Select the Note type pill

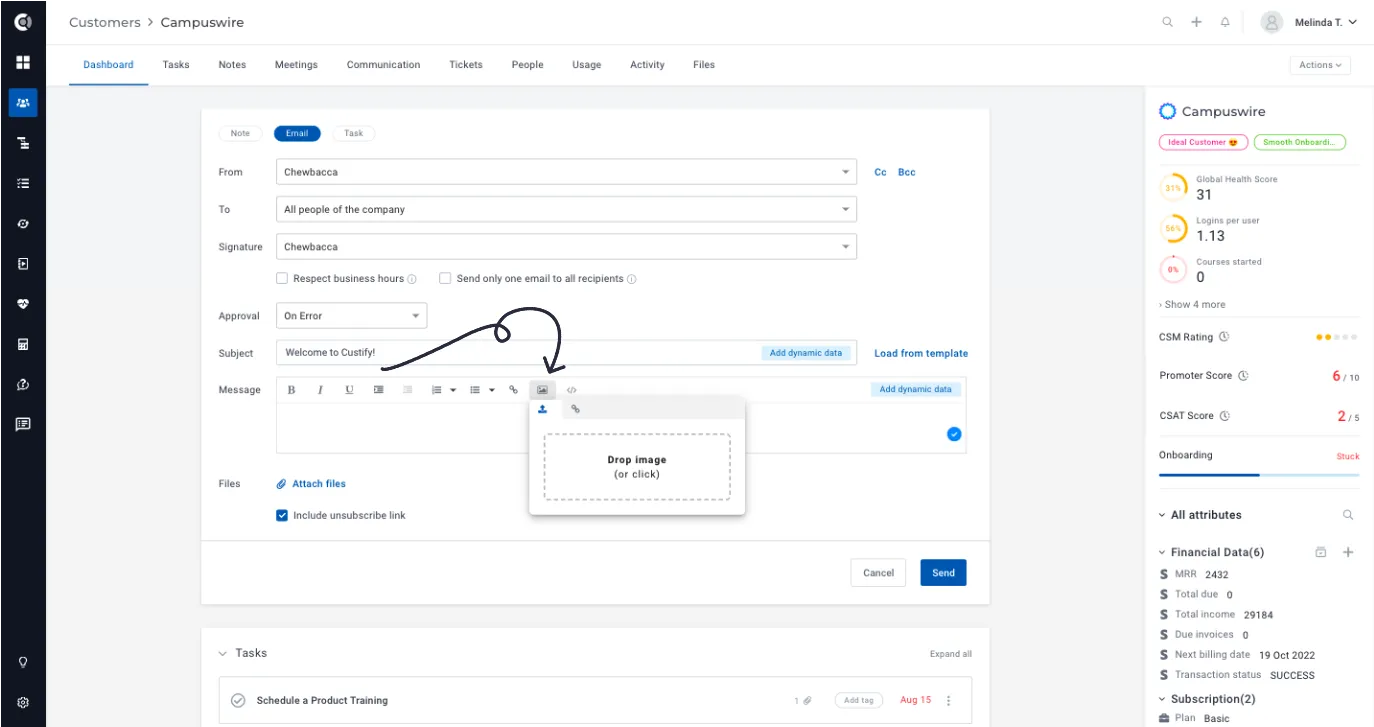tap(240, 134)
